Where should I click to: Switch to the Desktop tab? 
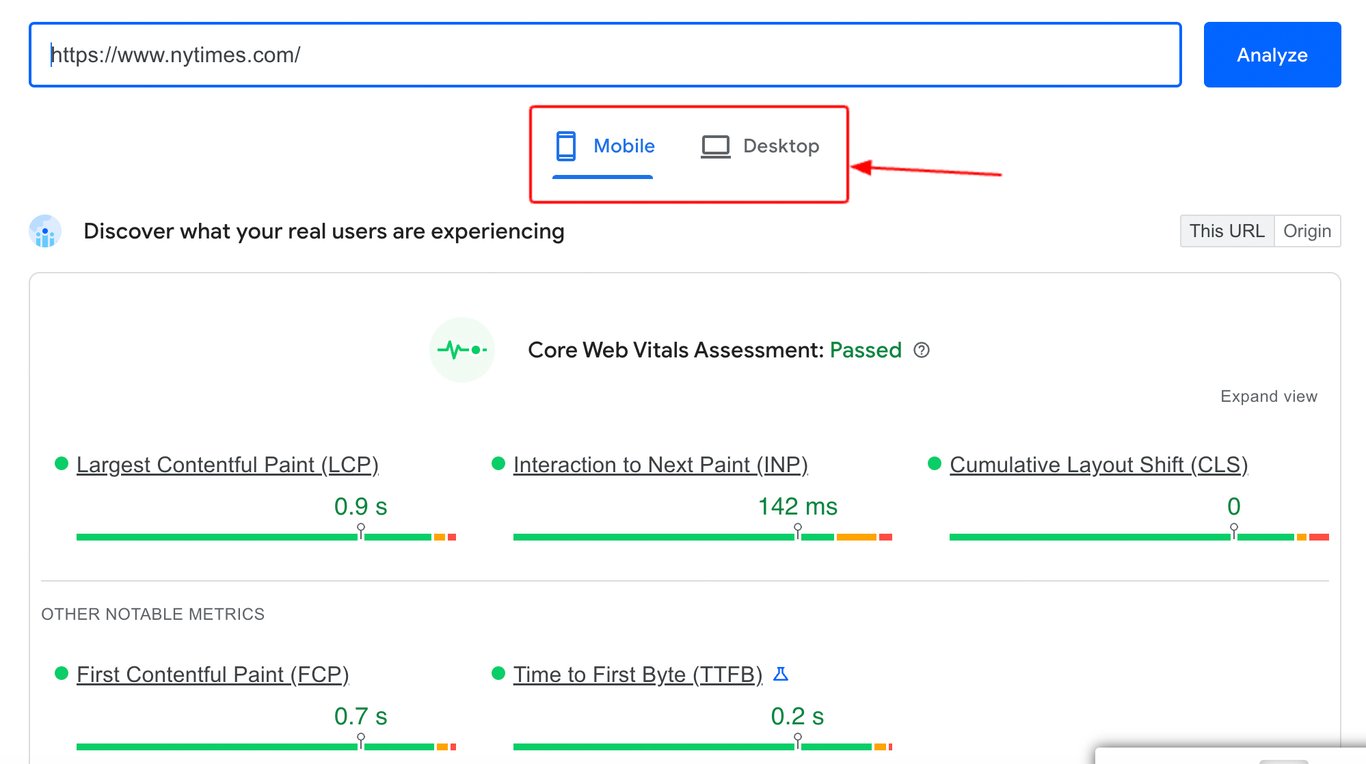click(760, 146)
